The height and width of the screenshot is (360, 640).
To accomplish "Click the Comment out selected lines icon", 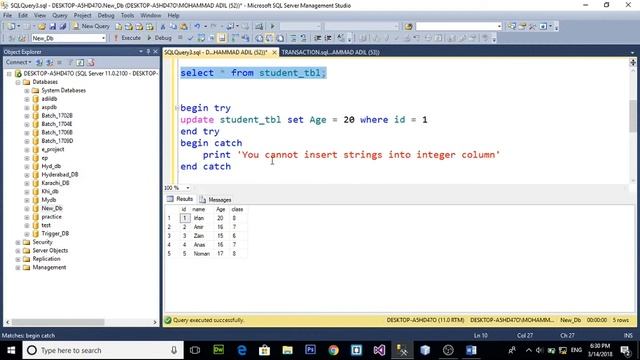I will pos(293,38).
